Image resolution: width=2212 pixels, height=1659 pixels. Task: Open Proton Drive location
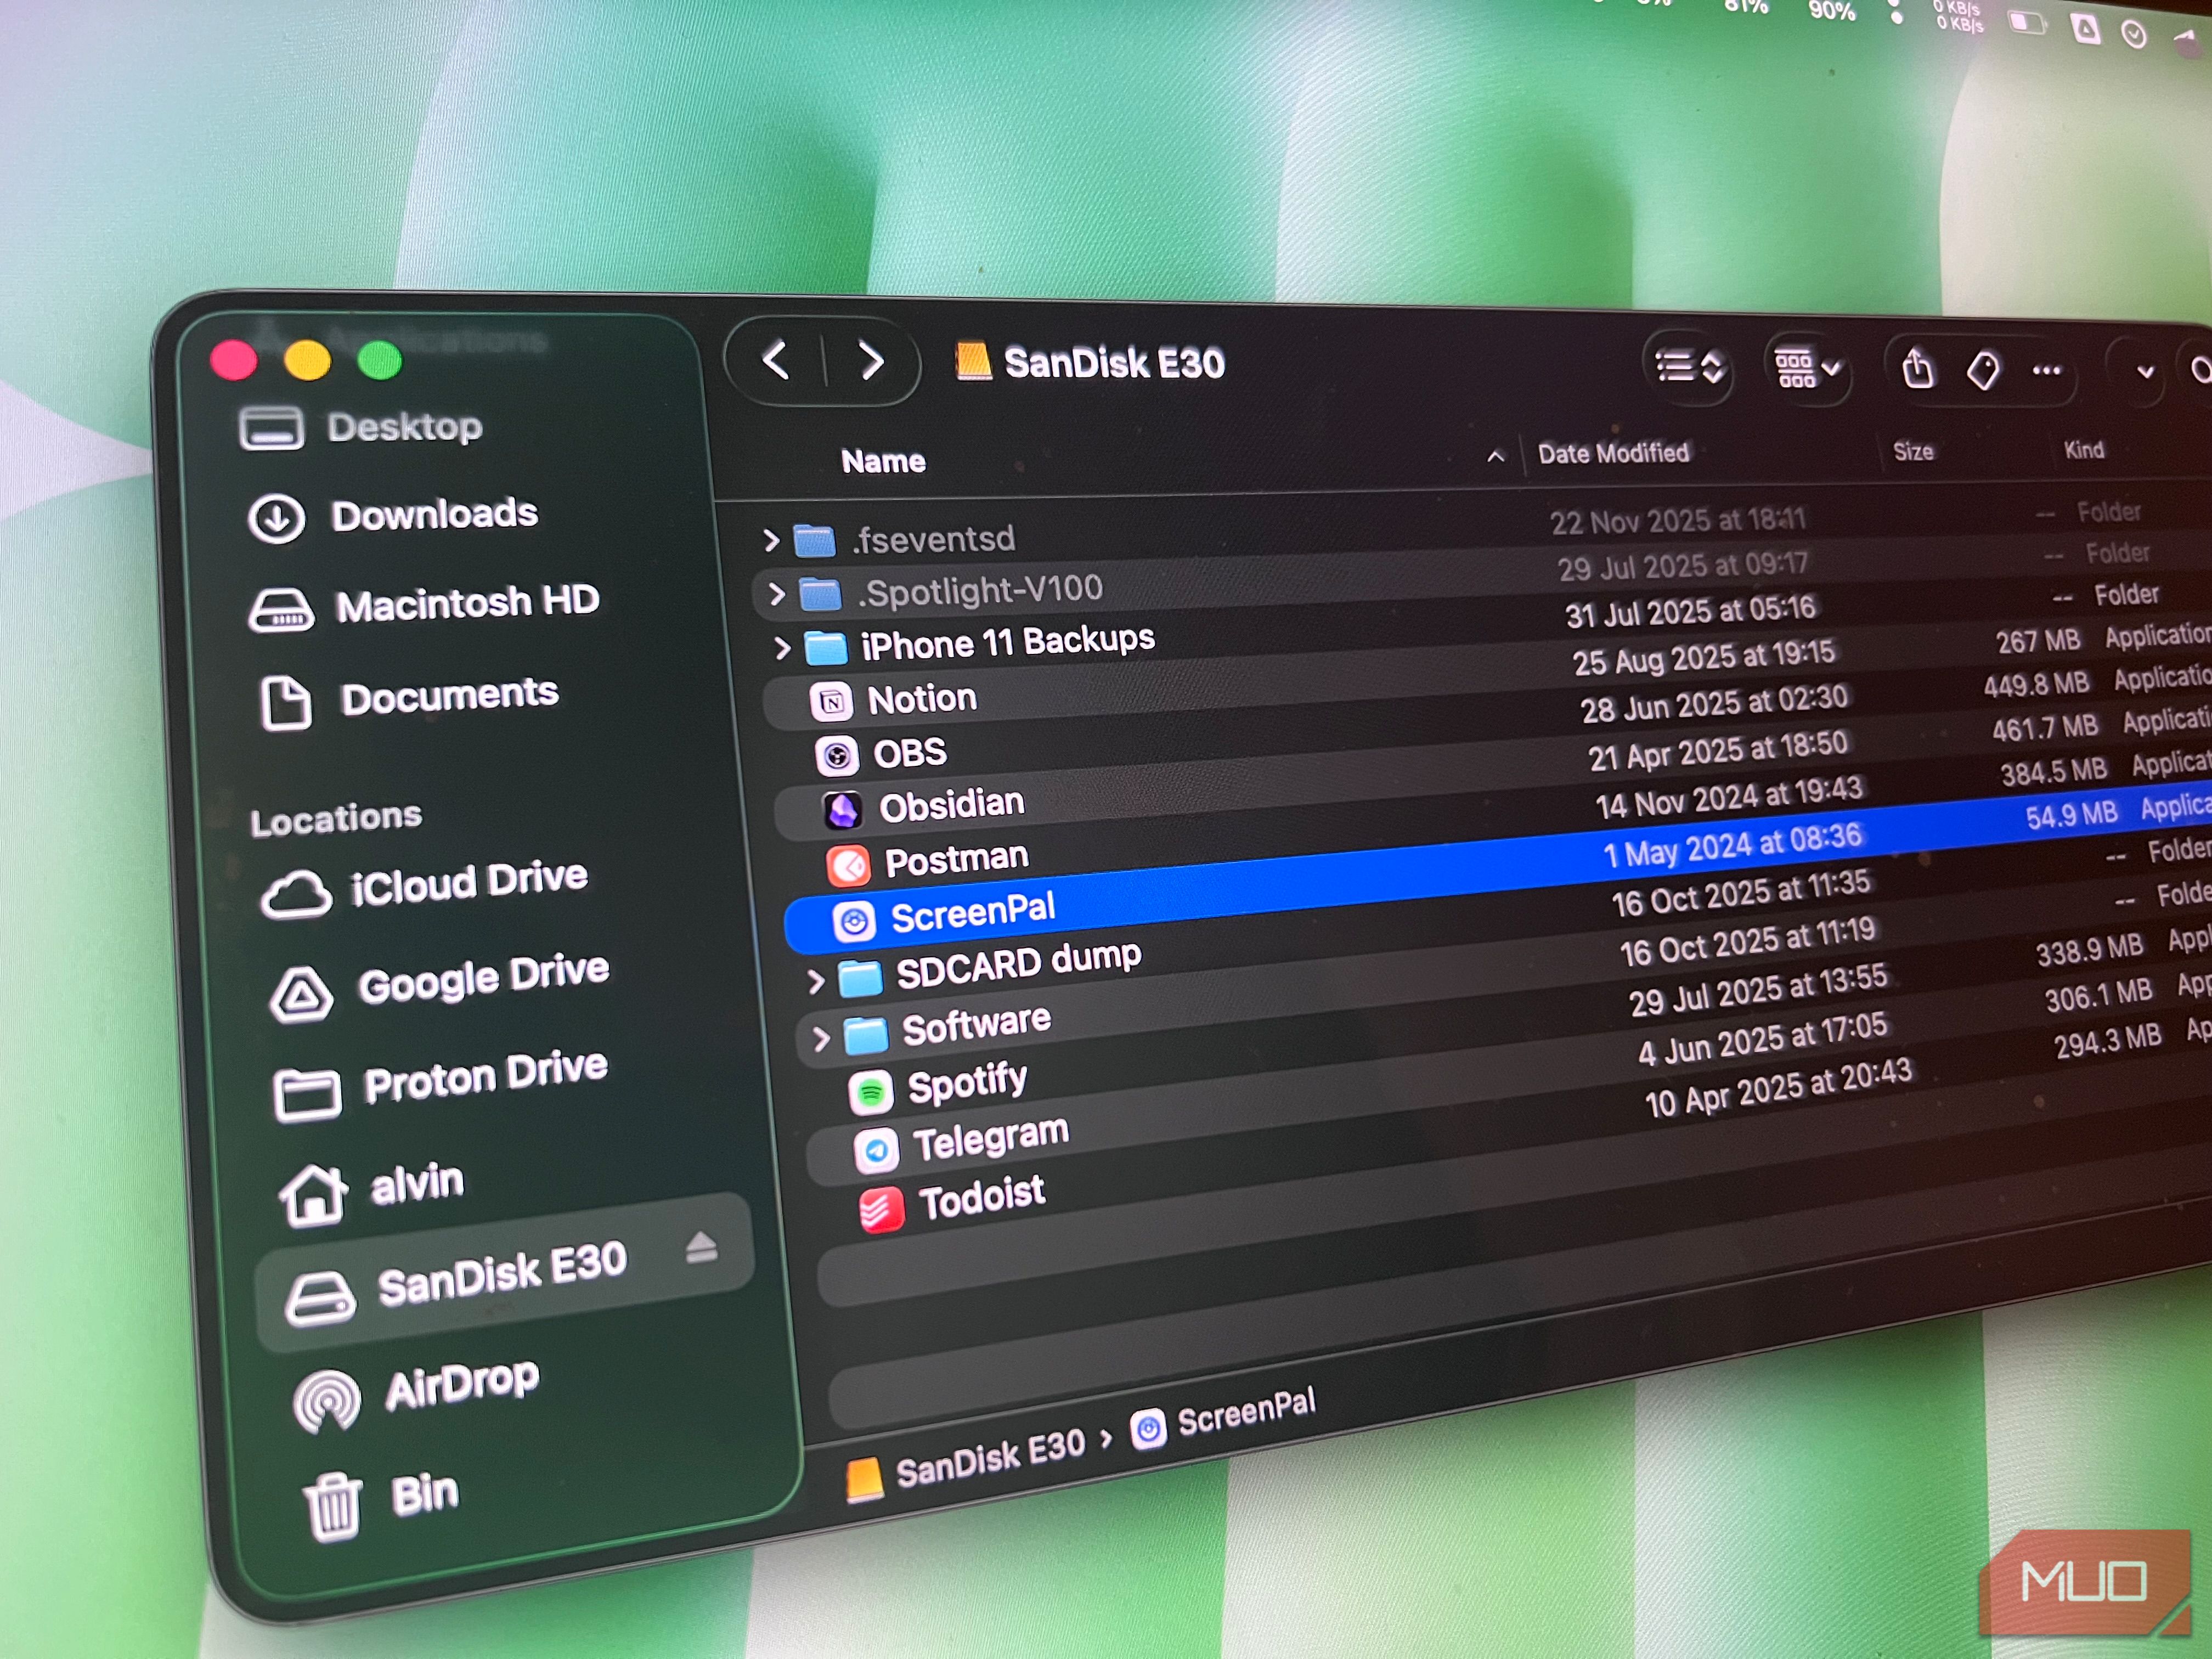click(x=442, y=1083)
